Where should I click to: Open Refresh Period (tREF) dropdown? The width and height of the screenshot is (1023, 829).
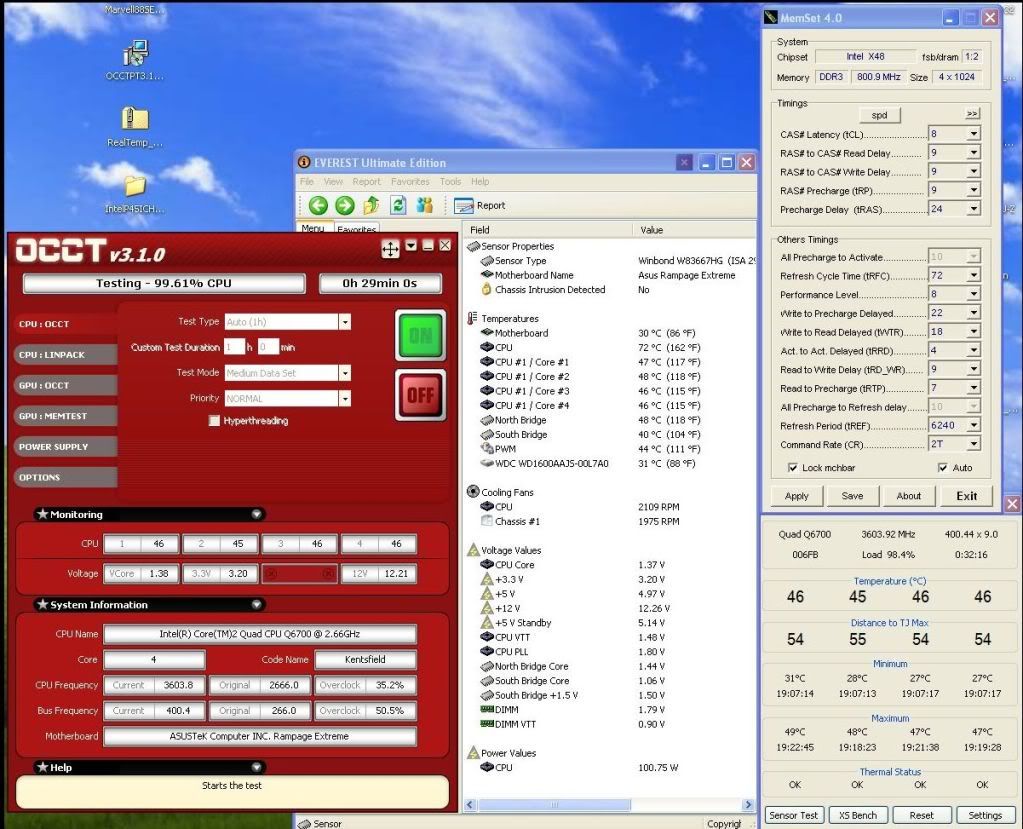(x=973, y=425)
